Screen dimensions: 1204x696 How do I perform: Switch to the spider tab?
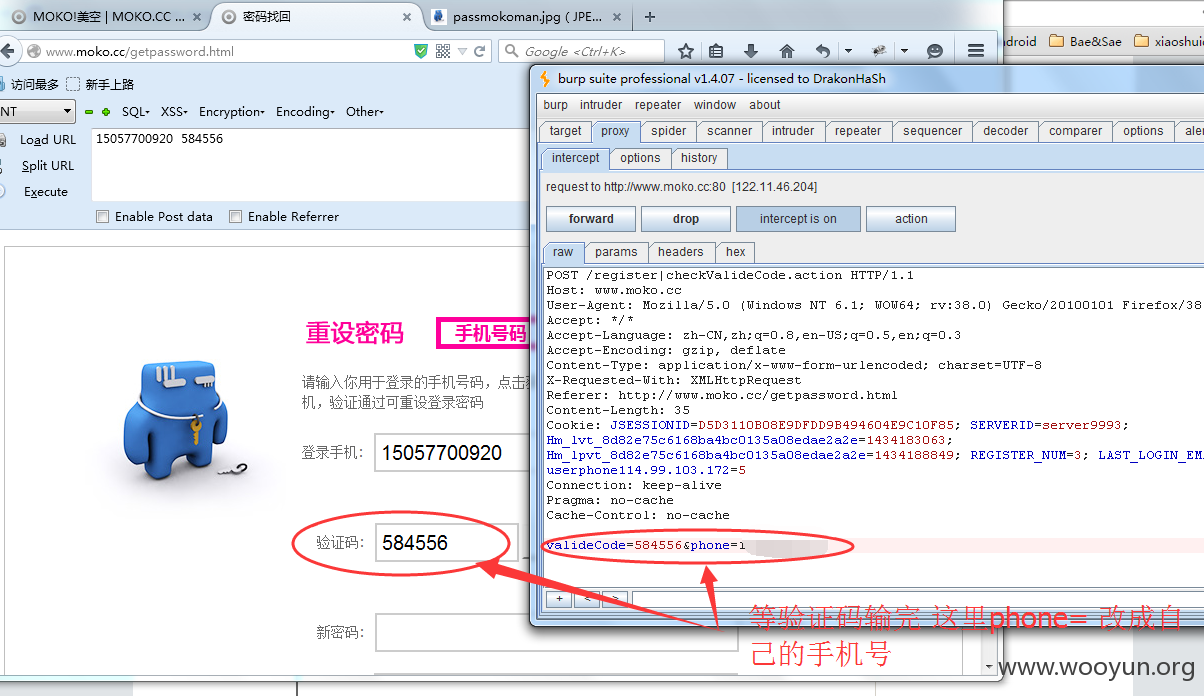tap(669, 131)
